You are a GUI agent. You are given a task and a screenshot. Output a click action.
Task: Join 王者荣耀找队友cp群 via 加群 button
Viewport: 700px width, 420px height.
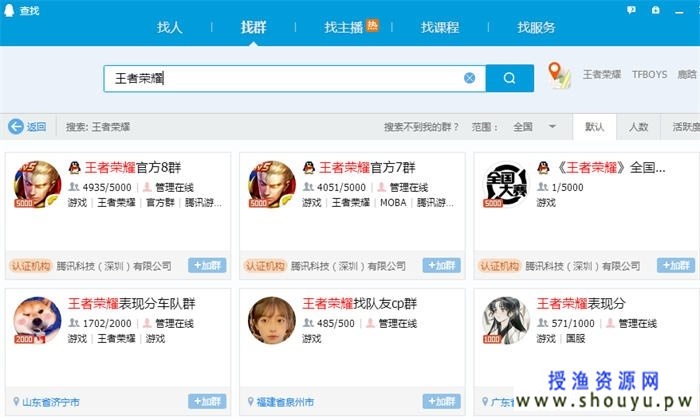tap(441, 401)
